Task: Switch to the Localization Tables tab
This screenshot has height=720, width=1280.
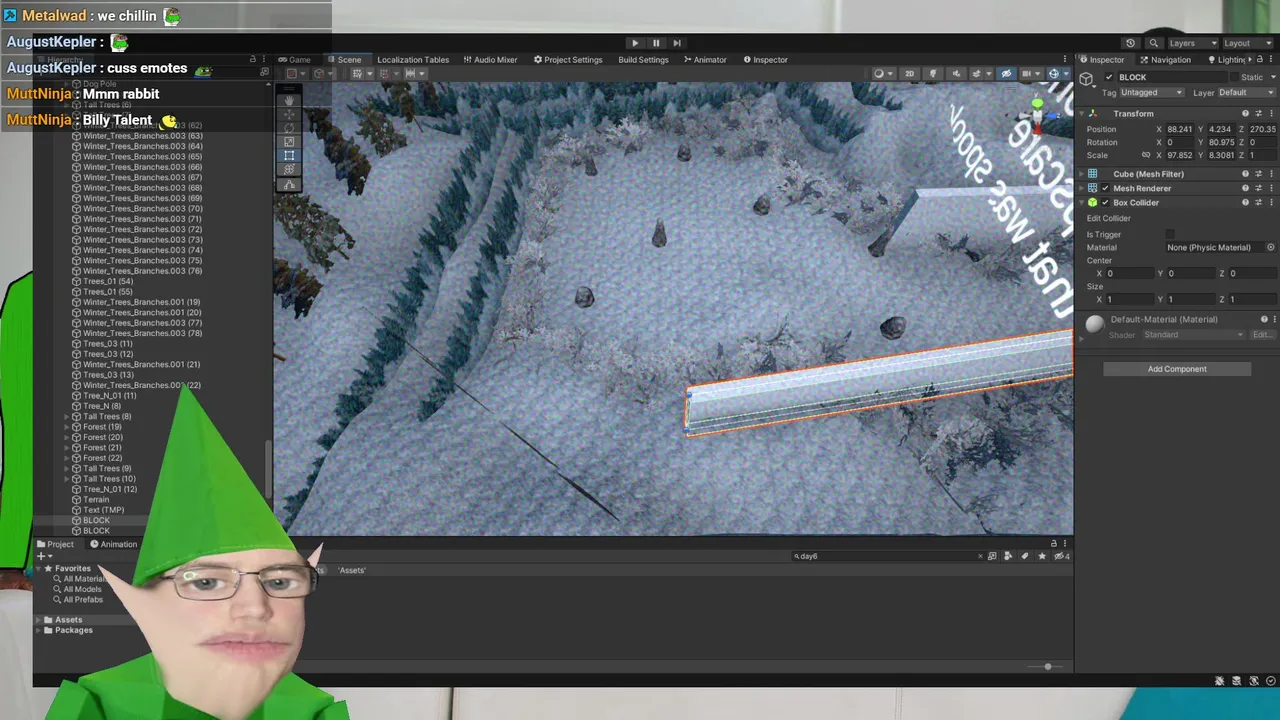Action: tap(413, 59)
